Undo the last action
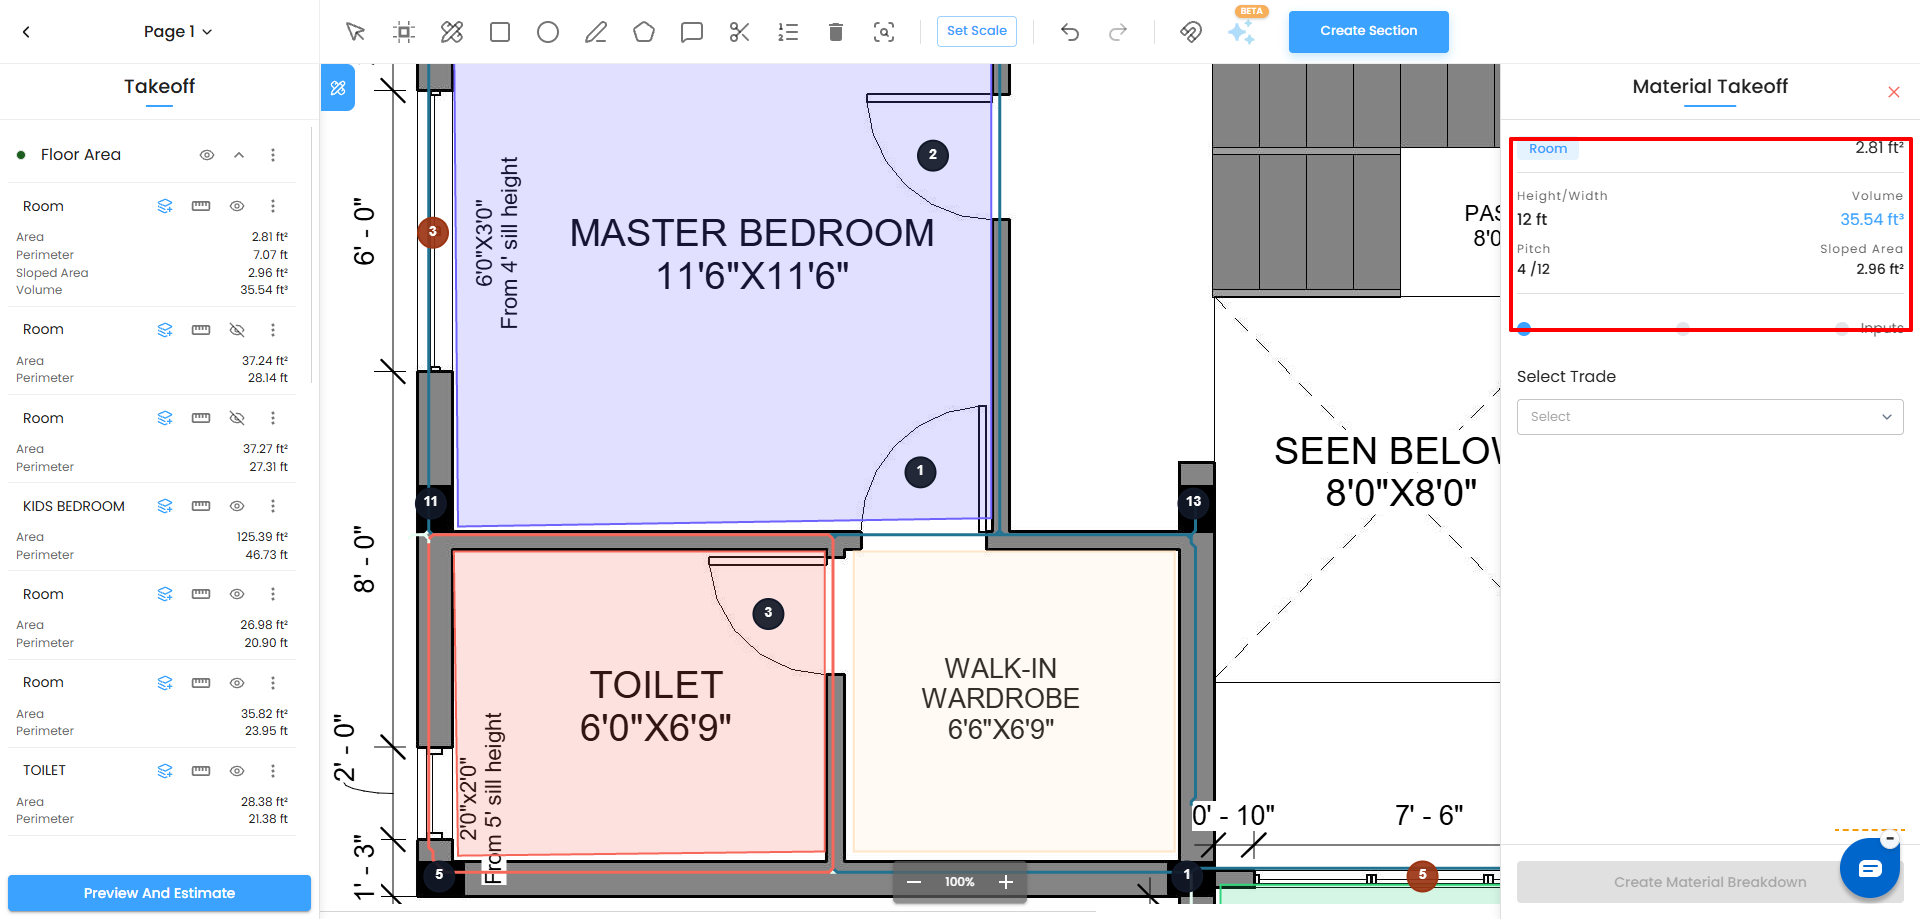This screenshot has height=919, width=1920. point(1070,32)
